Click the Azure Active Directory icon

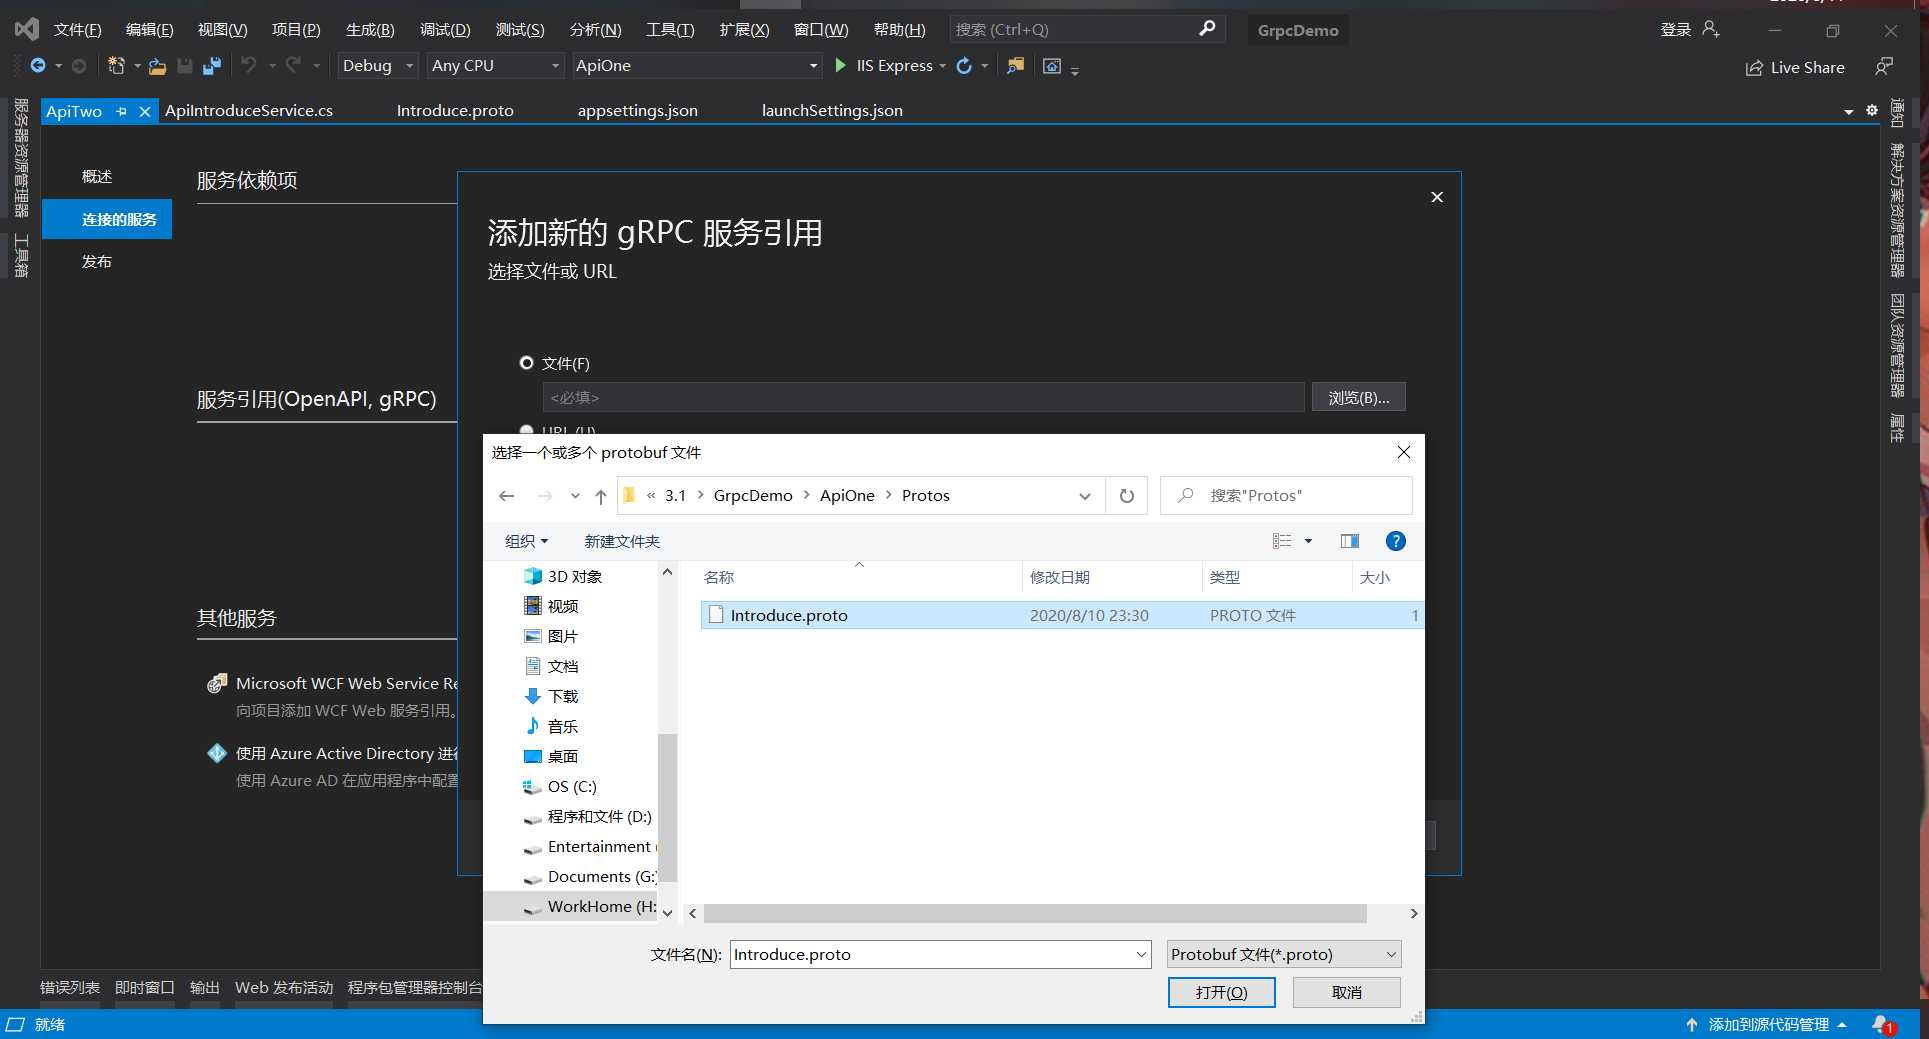point(217,753)
